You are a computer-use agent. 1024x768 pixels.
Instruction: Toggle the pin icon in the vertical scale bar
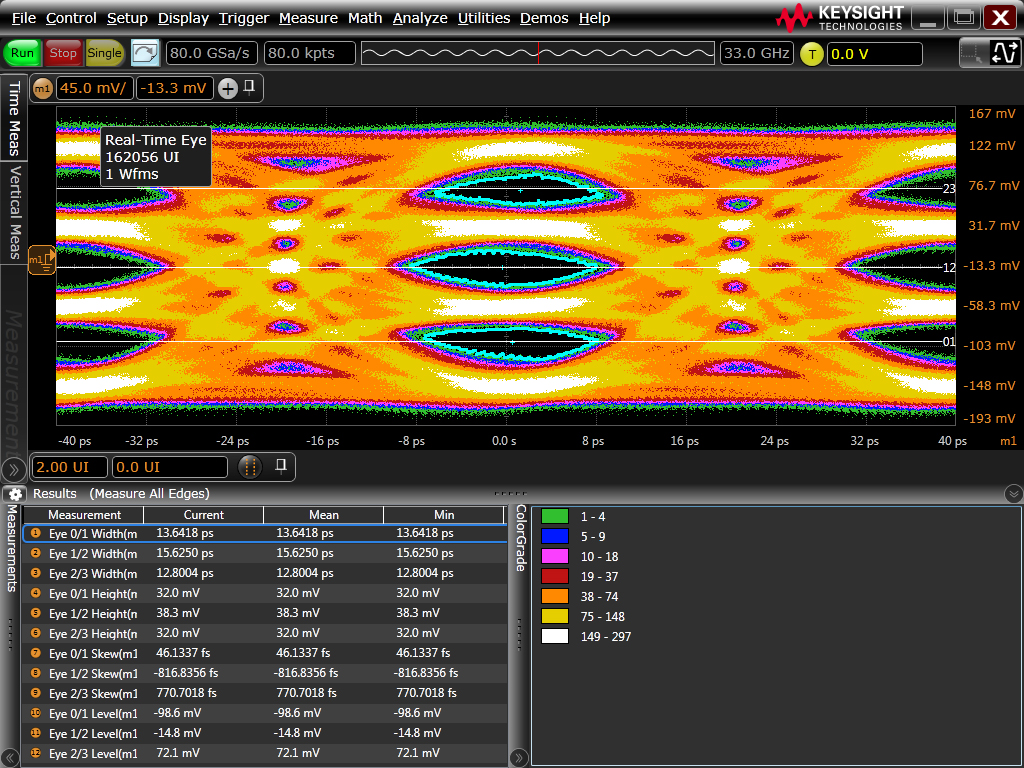(x=250, y=88)
